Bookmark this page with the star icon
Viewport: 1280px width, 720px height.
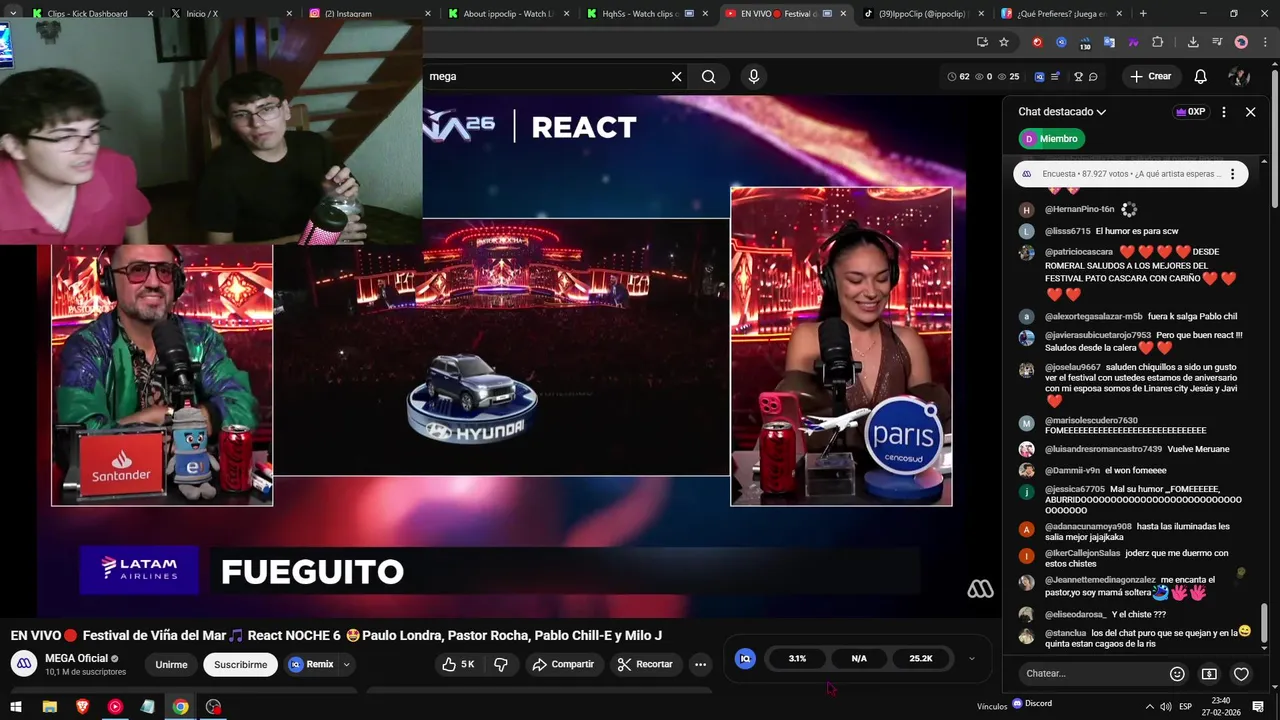[1004, 42]
